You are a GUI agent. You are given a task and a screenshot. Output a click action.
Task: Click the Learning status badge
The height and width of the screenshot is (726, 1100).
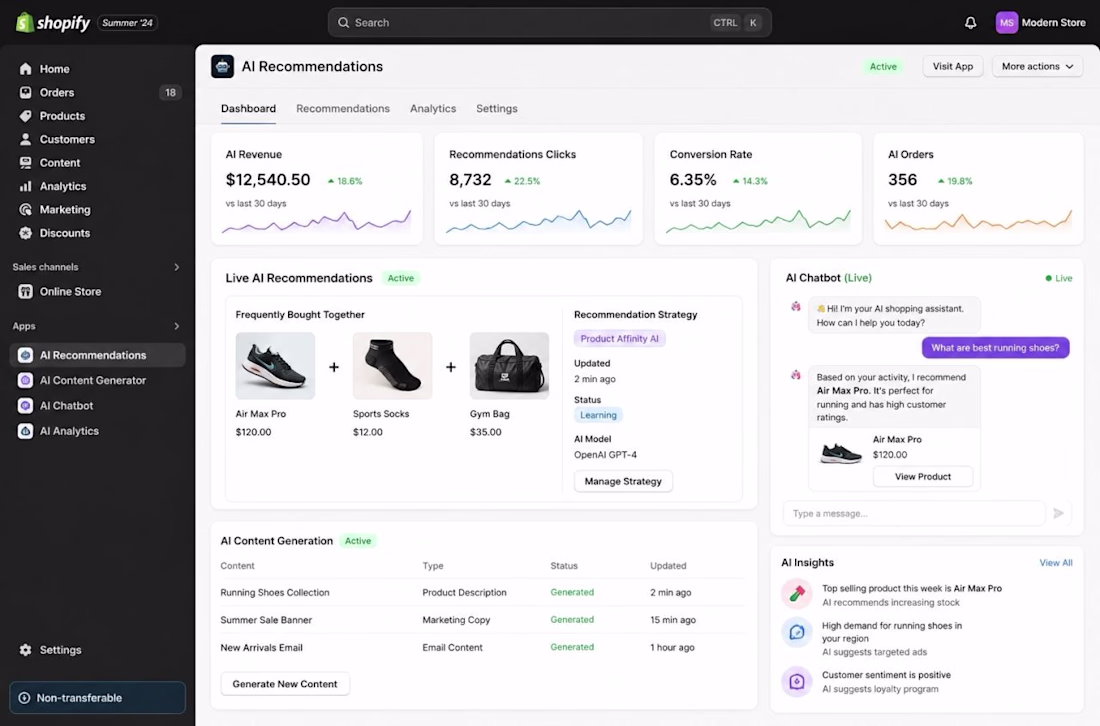coord(598,415)
